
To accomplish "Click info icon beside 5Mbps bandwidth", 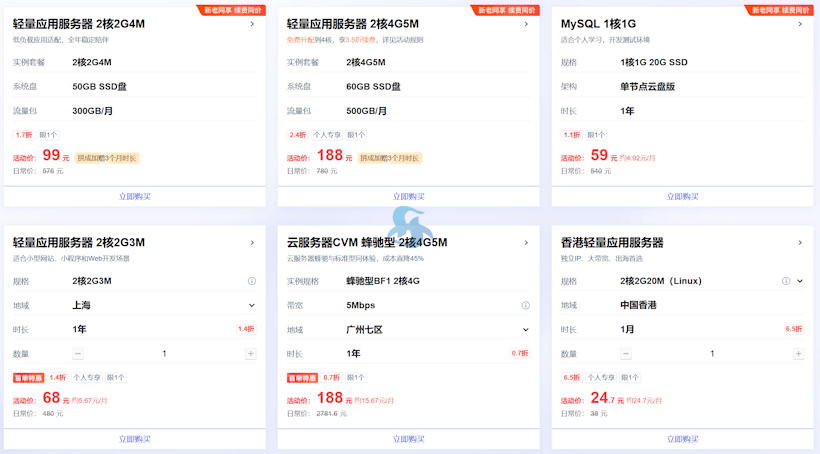I will coord(526,305).
